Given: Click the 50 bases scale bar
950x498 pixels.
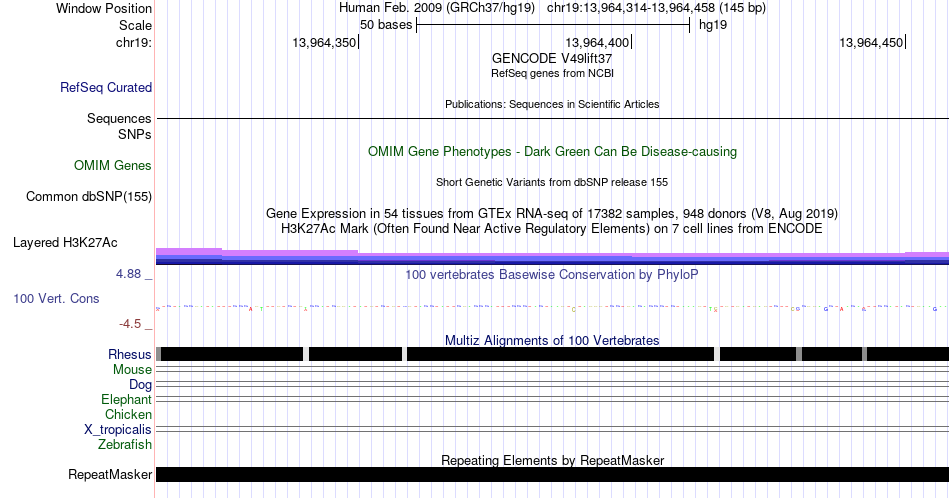Looking at the screenshot, I should click(553, 25).
